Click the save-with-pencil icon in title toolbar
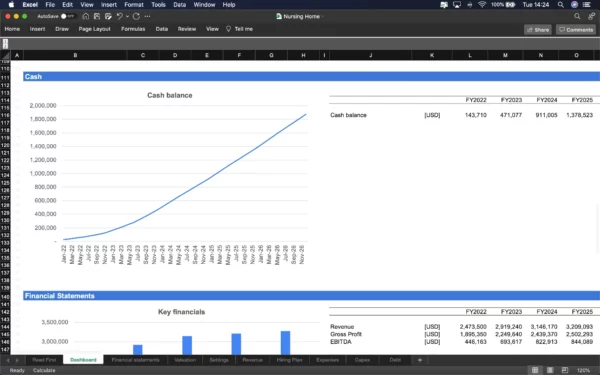 tap(108, 16)
